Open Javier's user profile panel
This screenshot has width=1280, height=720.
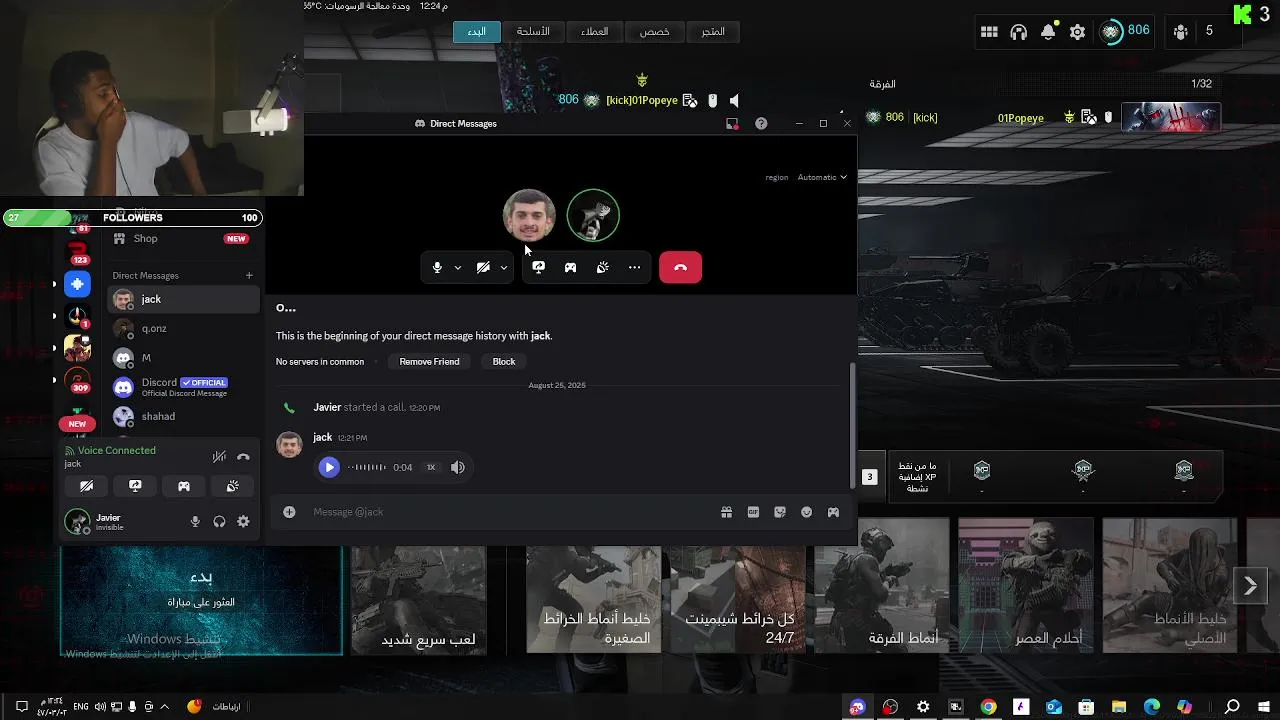pos(120,521)
